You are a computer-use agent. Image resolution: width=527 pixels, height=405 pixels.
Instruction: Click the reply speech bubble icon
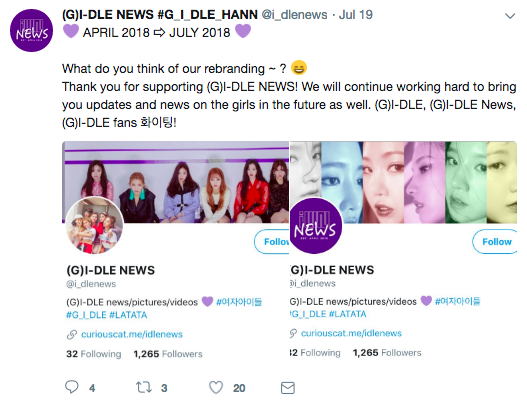click(72, 387)
